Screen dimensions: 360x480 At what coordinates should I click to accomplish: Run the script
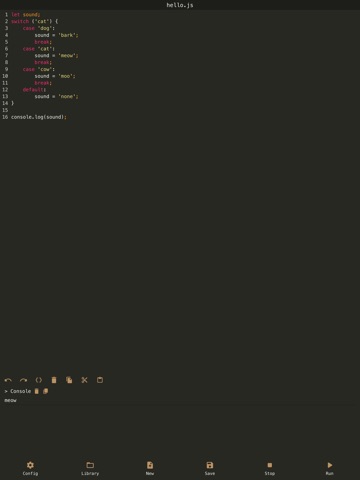330,468
